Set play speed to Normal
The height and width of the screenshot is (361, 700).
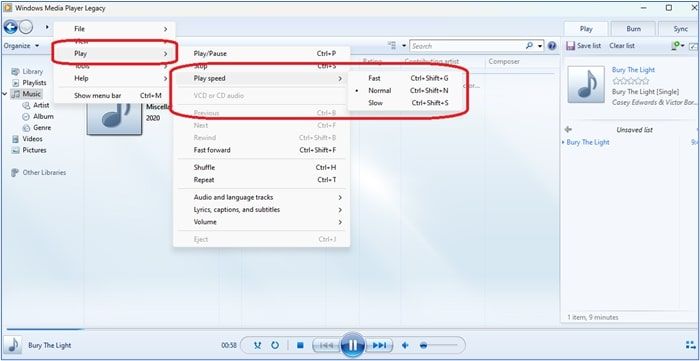pos(408,90)
